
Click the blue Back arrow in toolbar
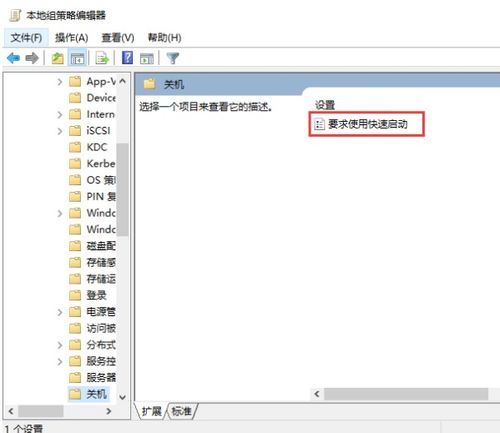tap(13, 58)
